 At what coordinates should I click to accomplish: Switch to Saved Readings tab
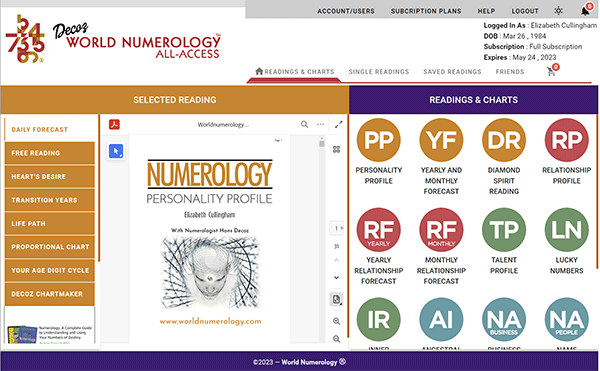coord(452,72)
